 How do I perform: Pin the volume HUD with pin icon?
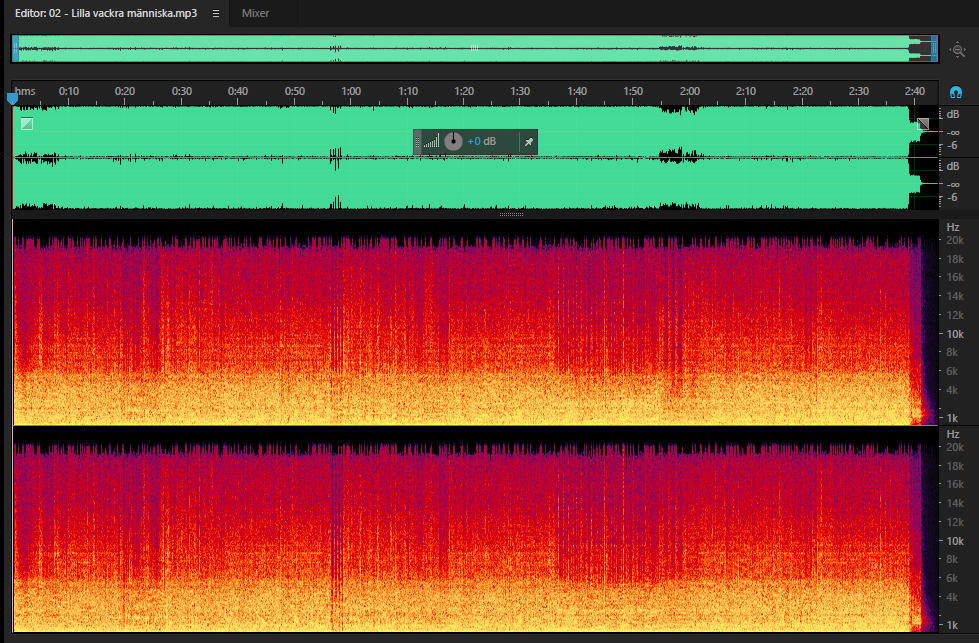point(528,142)
